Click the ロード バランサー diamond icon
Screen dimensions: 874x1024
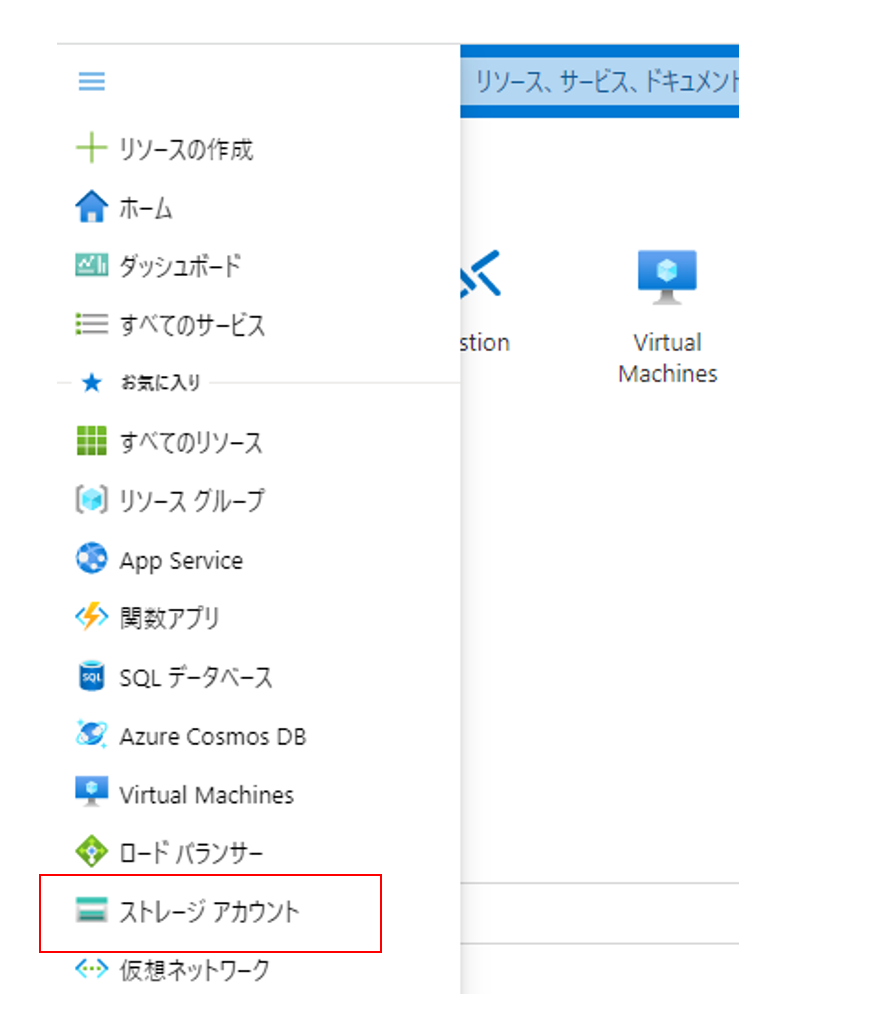[x=91, y=853]
